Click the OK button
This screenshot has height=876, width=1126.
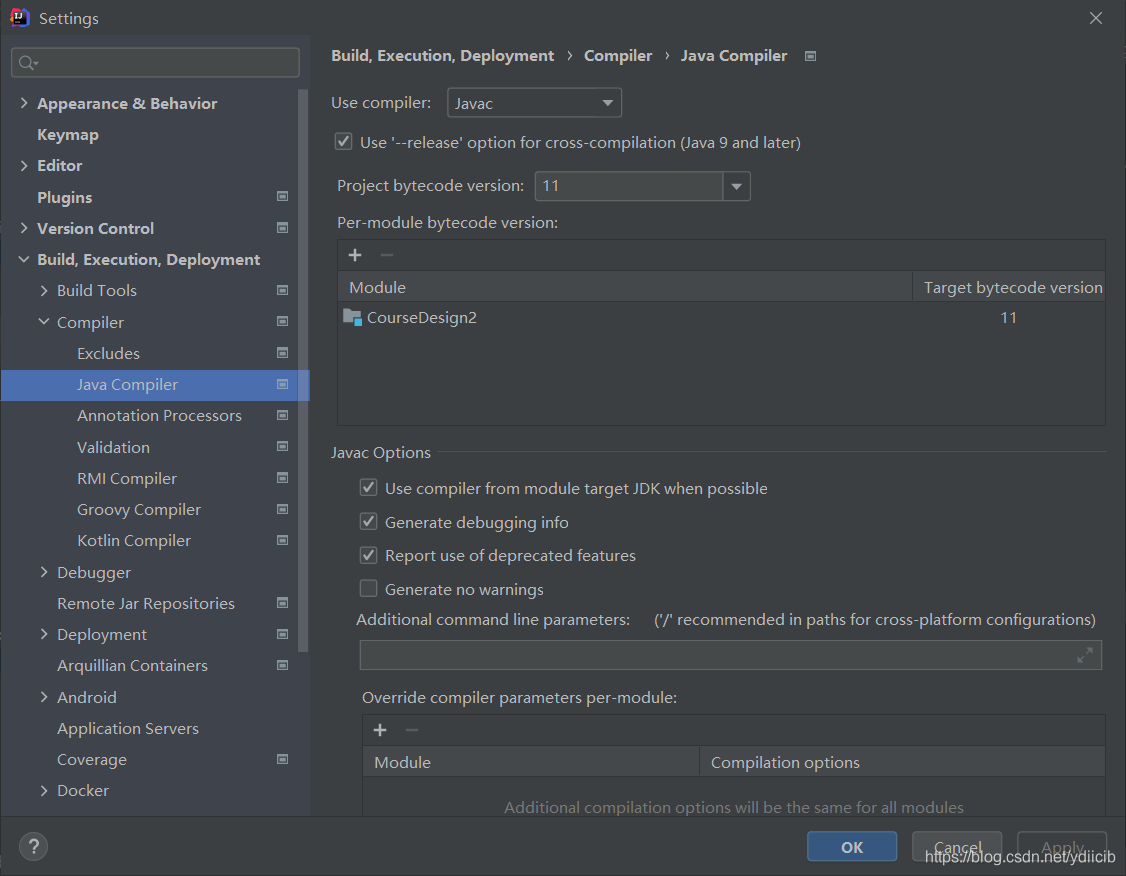(x=852, y=847)
